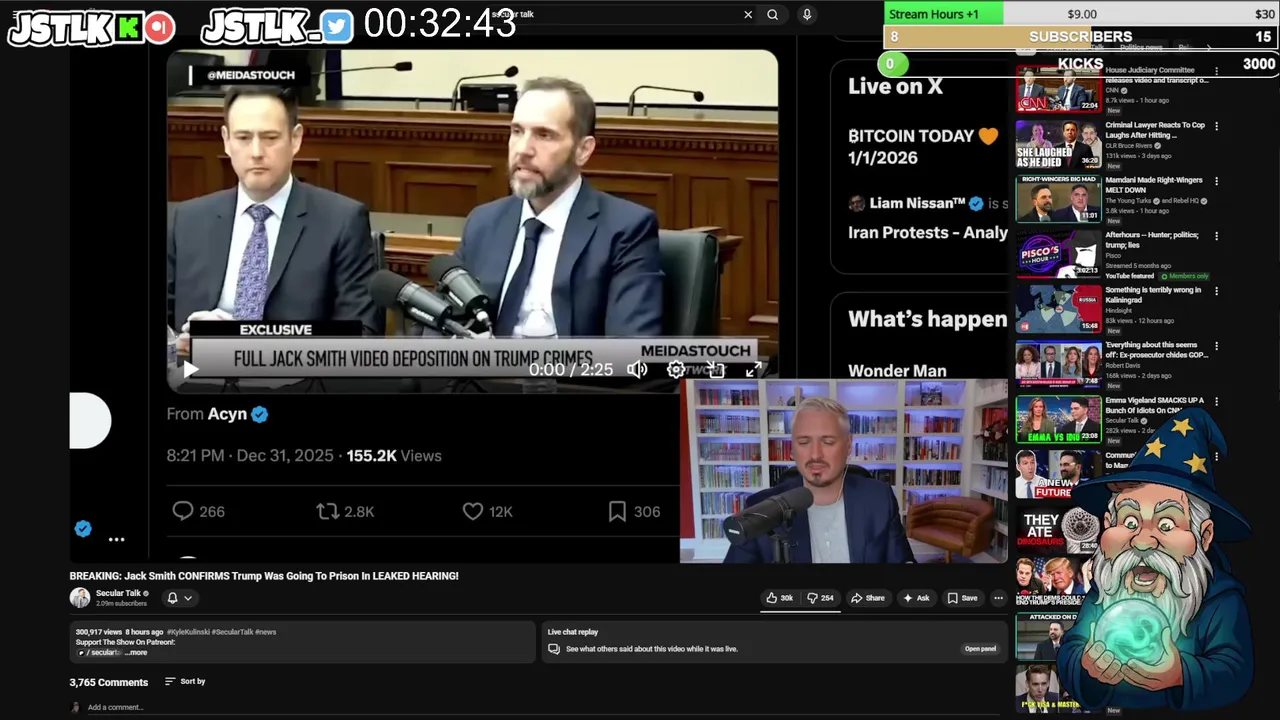Play the embedded Jack Smith deposition clip
This screenshot has width=1280, height=720.
190,369
